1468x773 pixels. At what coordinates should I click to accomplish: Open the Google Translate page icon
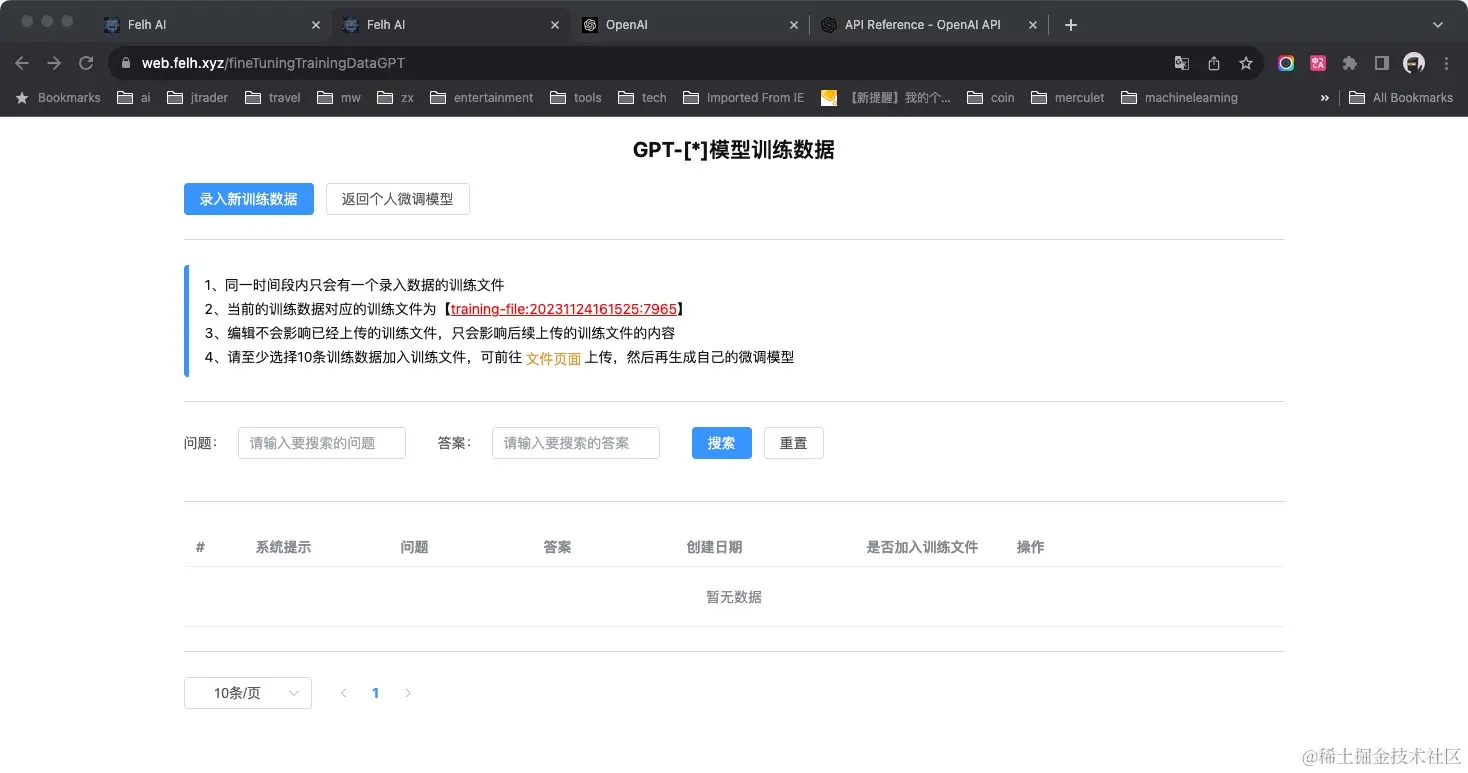pos(1181,62)
